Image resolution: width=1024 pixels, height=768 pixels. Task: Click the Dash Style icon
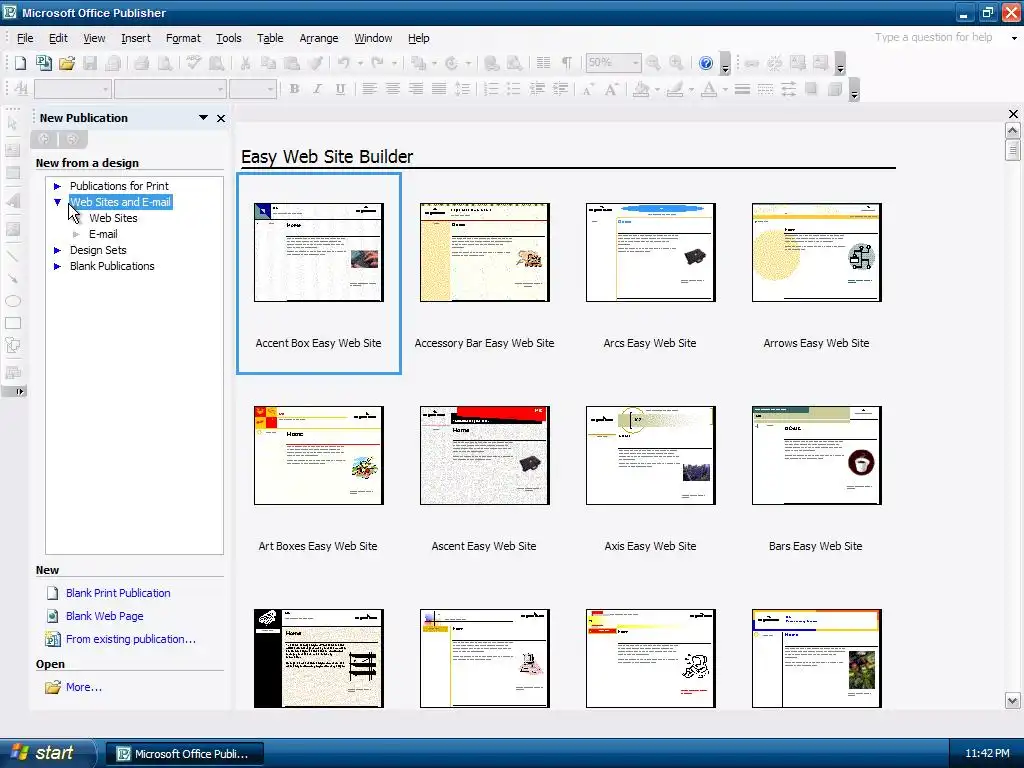click(x=765, y=89)
